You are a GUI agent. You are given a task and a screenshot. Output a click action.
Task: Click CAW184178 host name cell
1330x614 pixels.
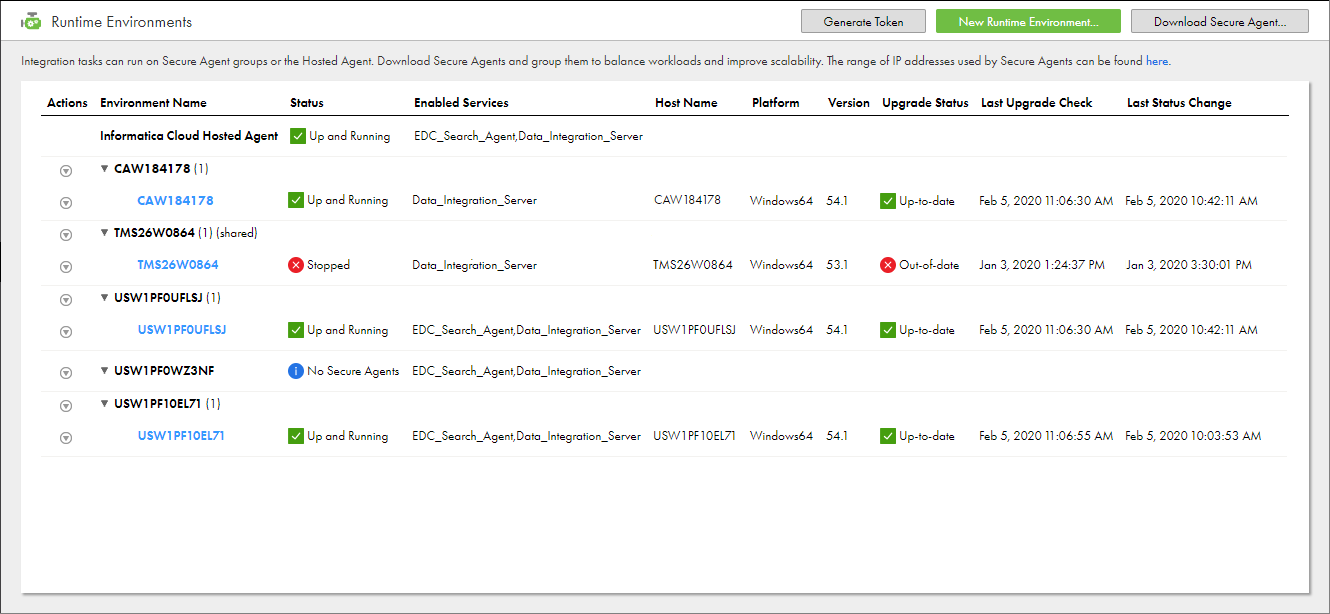point(687,201)
